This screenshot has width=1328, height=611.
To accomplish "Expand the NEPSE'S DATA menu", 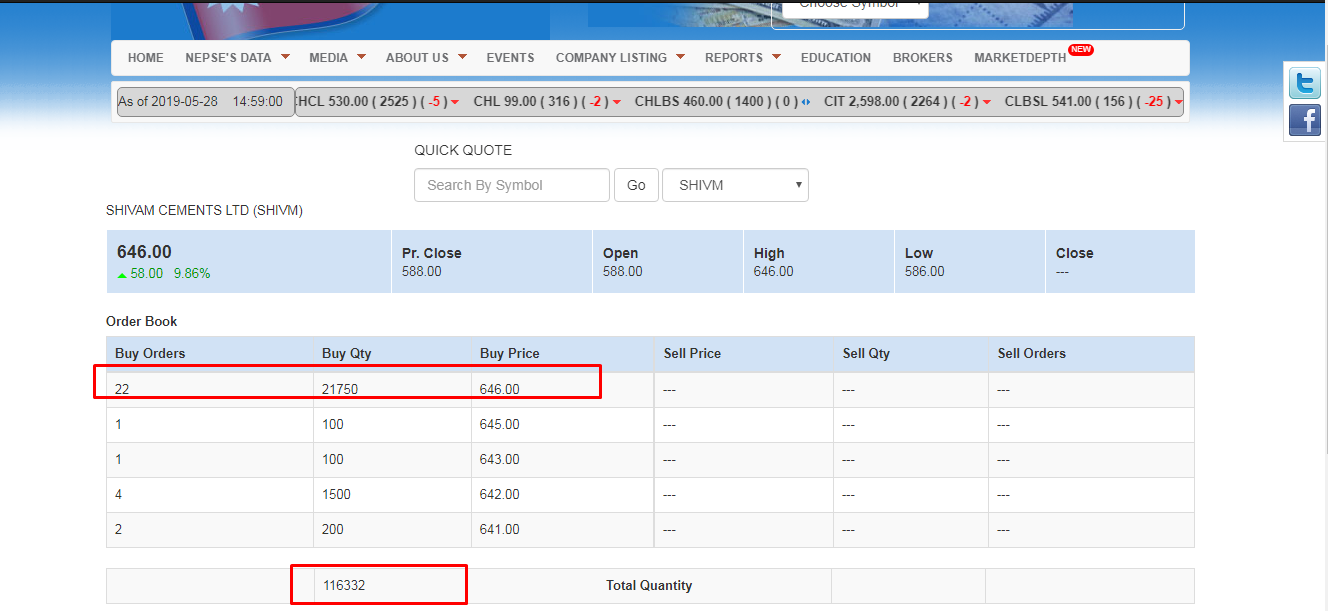I will point(237,58).
